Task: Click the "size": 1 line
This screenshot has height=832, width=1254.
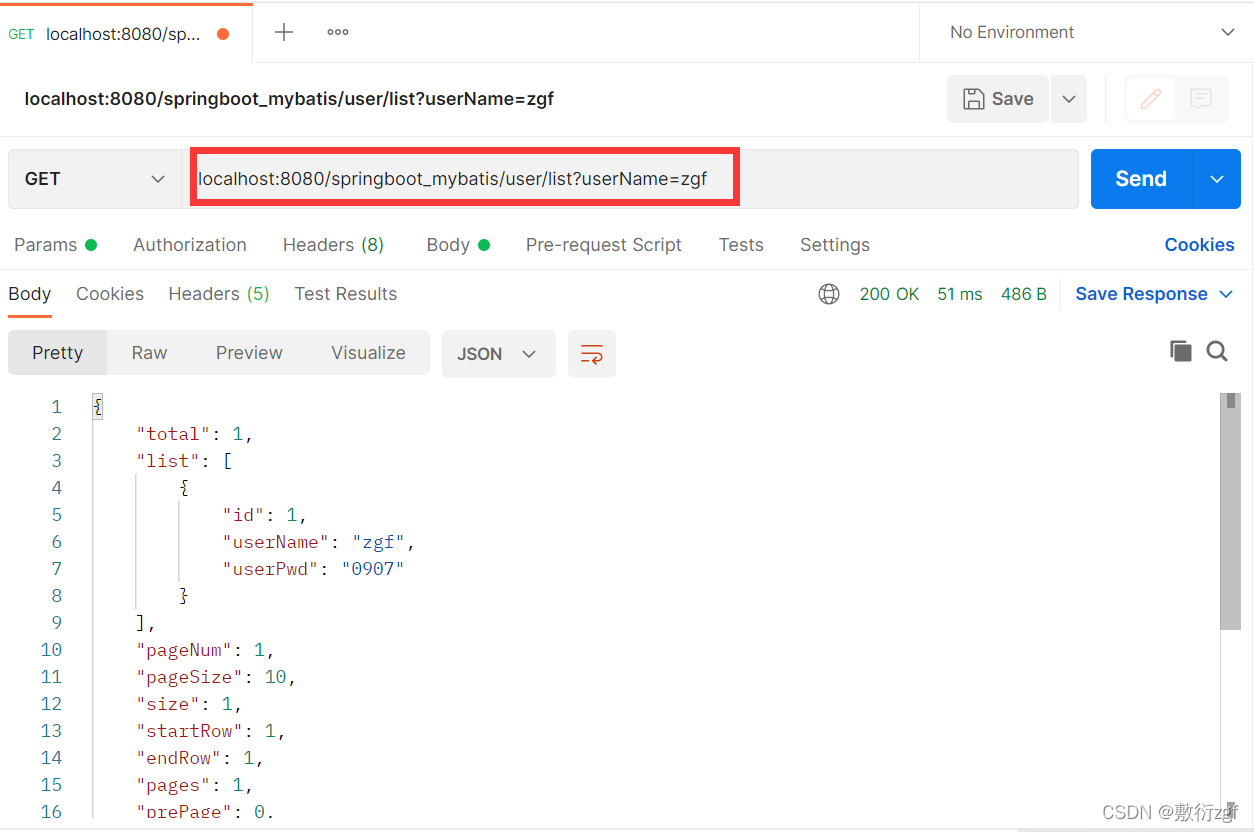Action: tap(190, 704)
